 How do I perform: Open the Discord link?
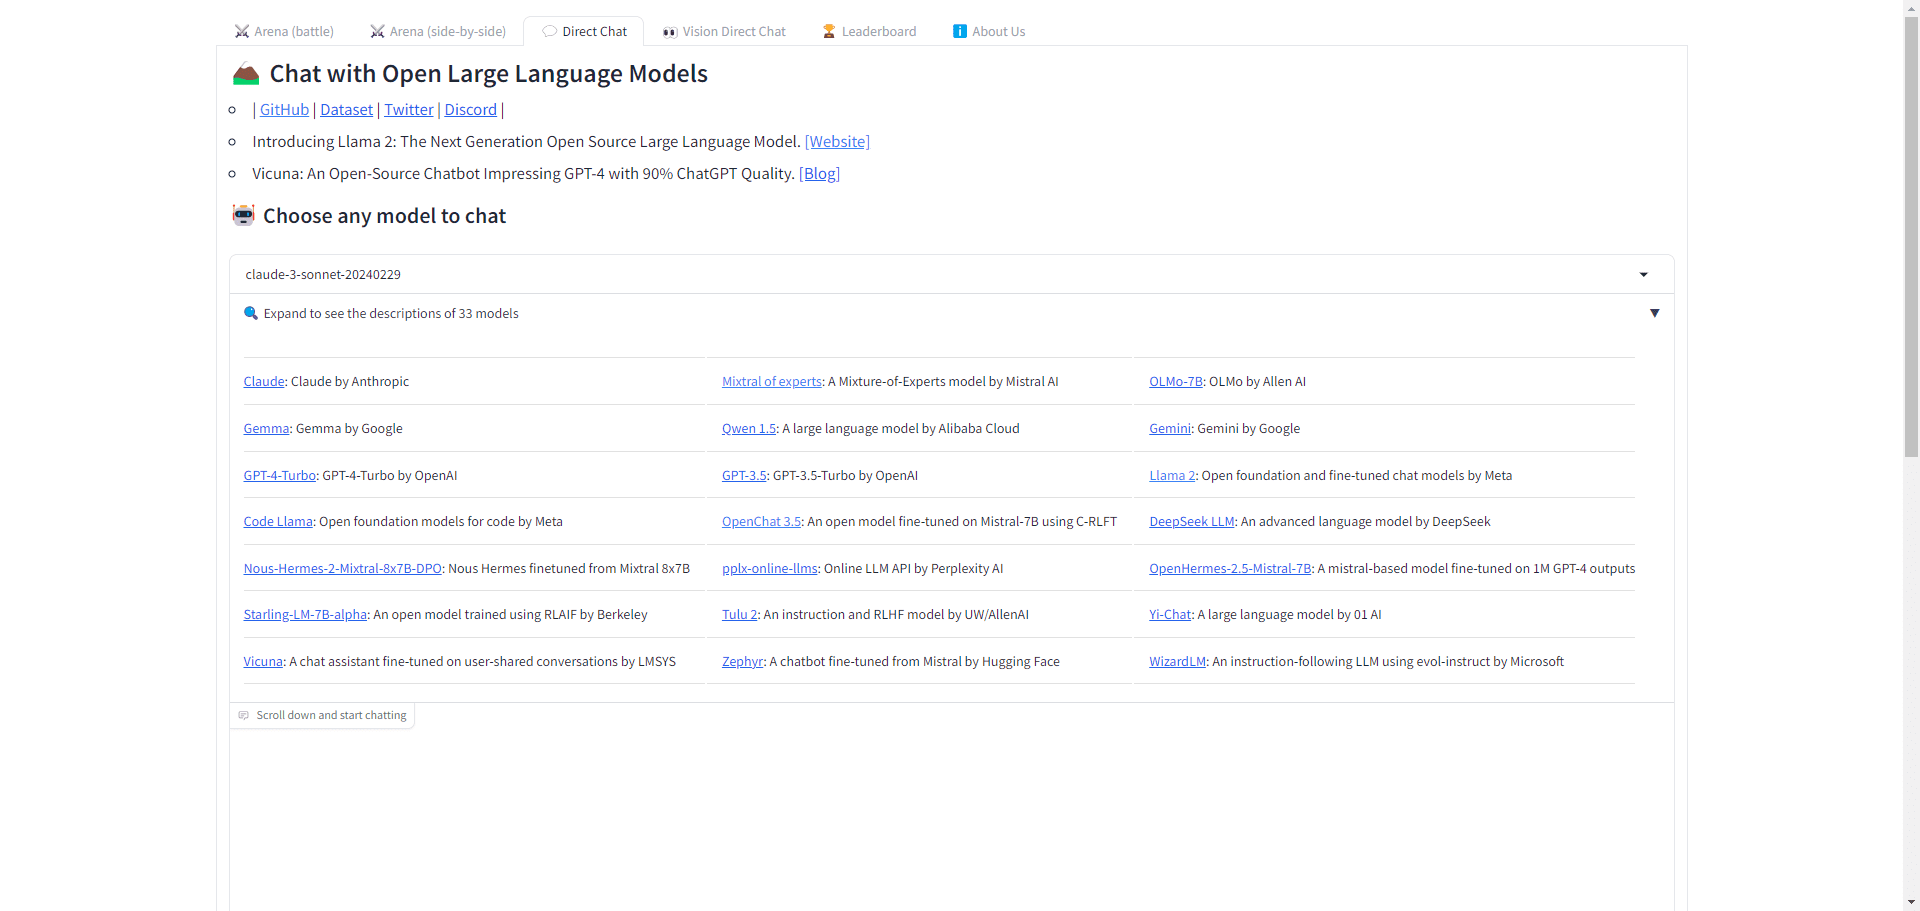470,110
